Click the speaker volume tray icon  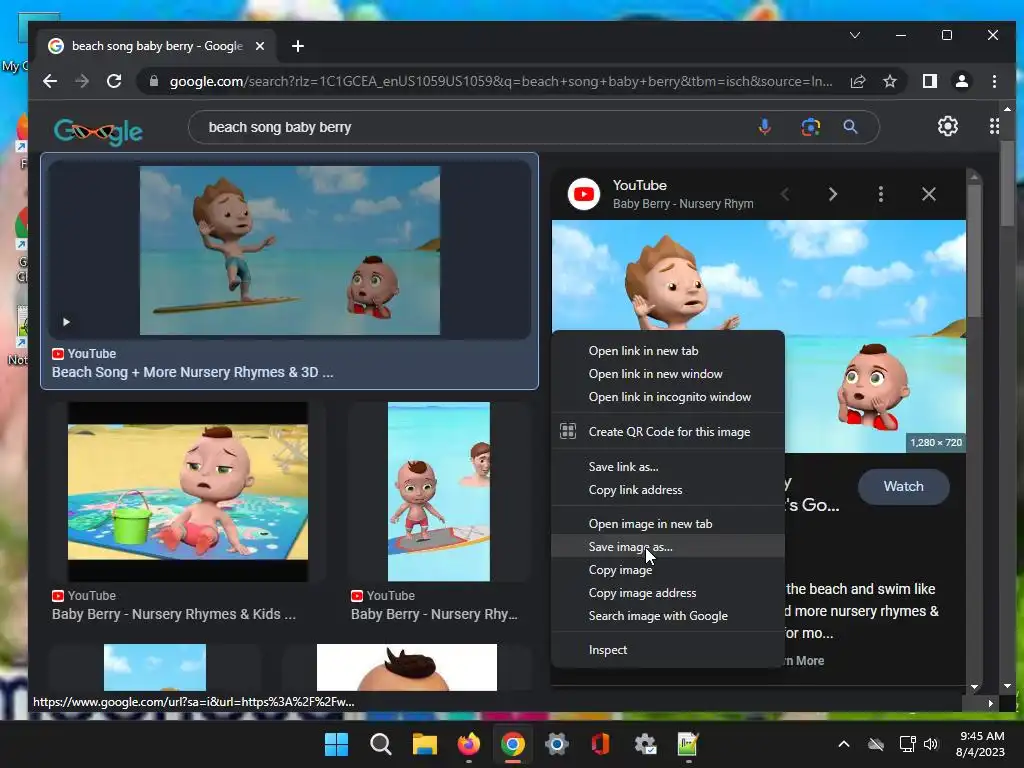click(931, 744)
